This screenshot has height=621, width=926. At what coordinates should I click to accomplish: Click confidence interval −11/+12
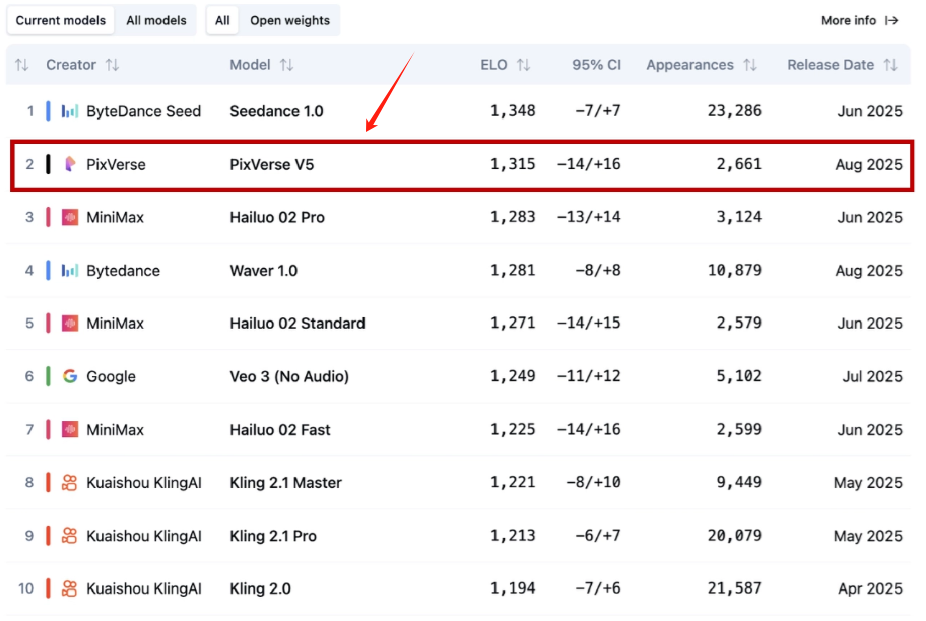click(589, 376)
